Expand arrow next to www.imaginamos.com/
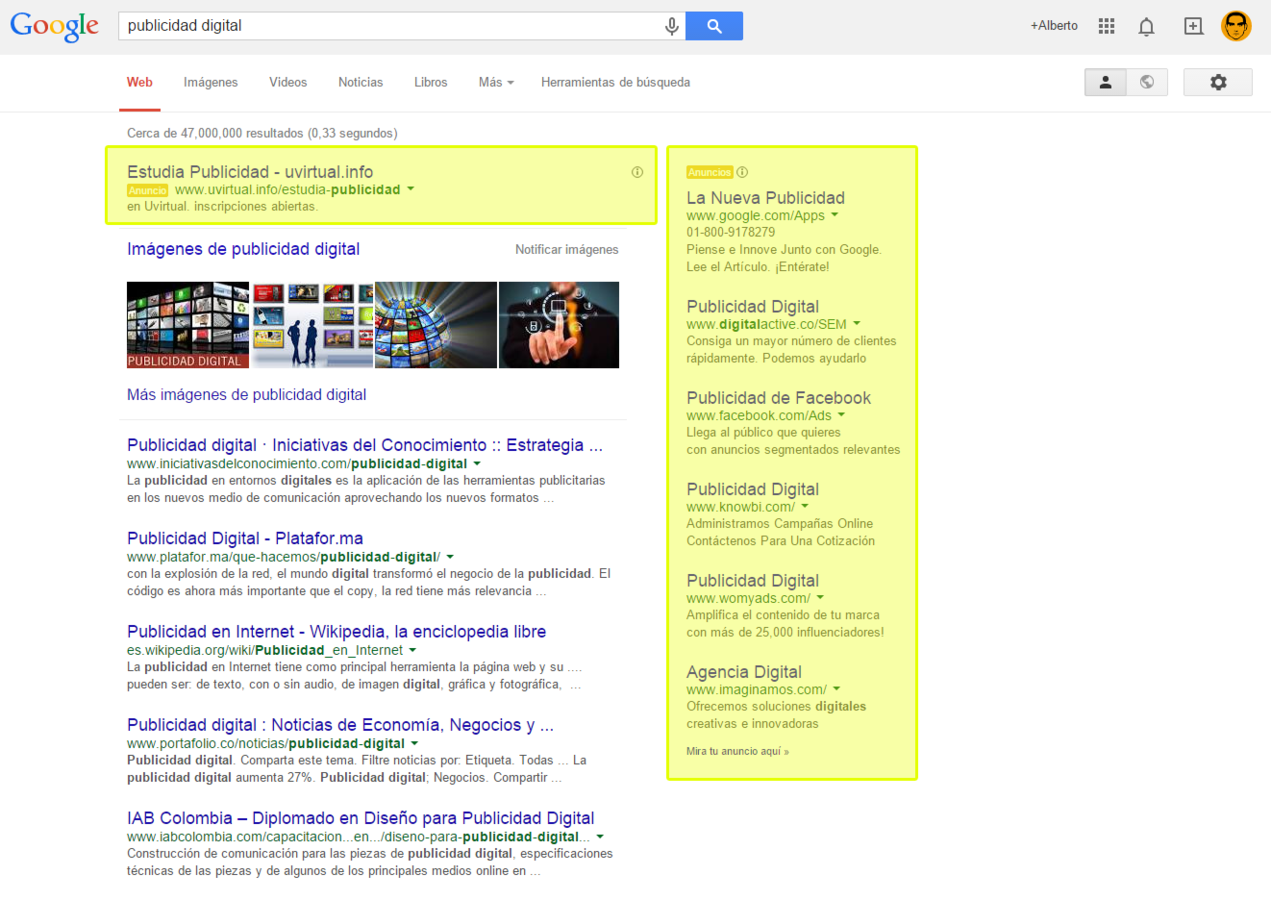The image size is (1271, 900). (x=836, y=689)
